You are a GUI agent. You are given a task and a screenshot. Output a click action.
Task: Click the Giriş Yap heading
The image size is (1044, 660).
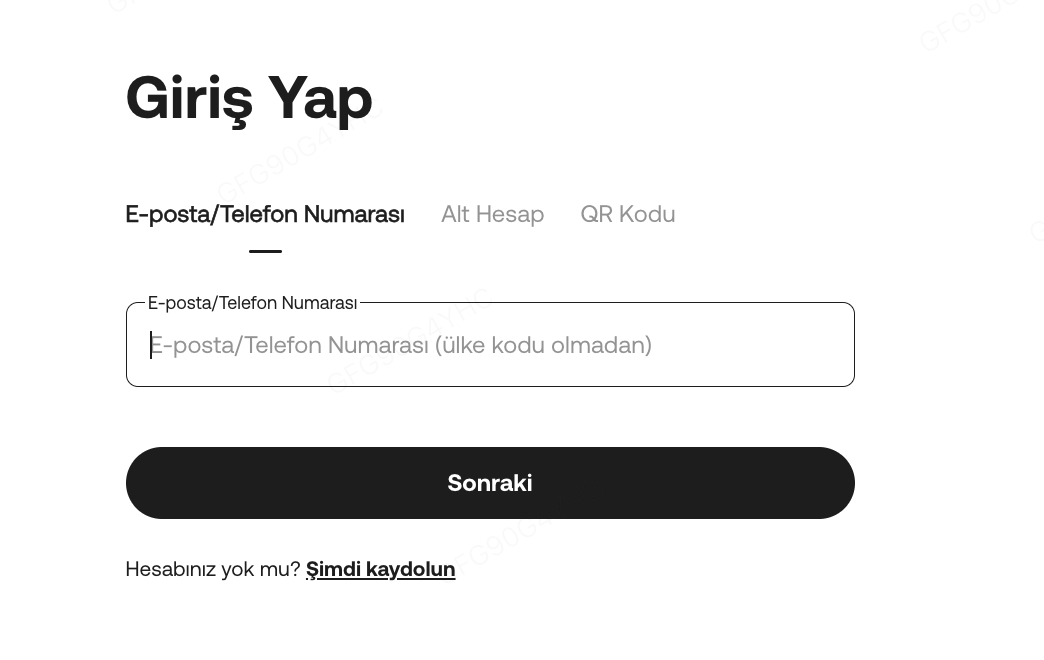249,98
